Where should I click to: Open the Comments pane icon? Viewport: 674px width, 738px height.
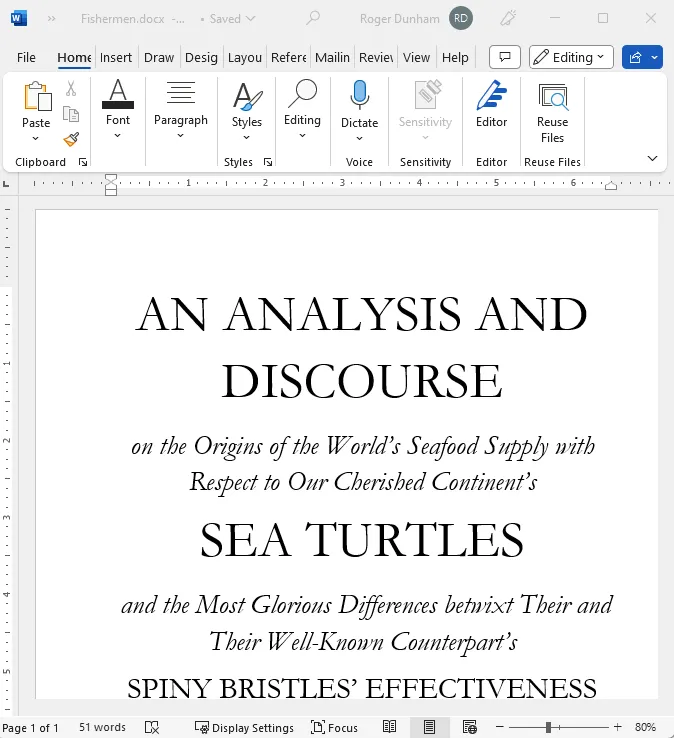(x=505, y=57)
